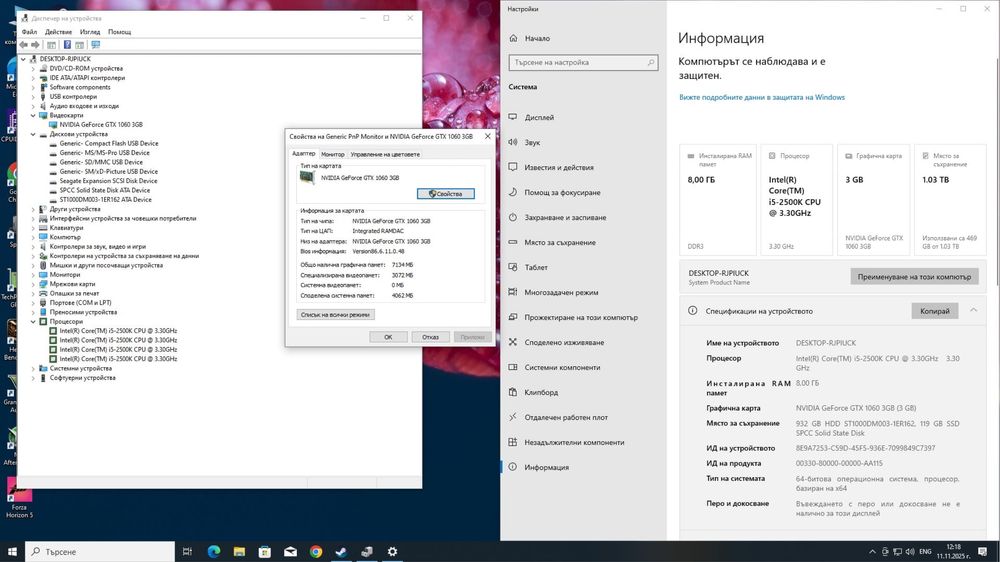Click the scan for hardware changes monitor icon
The height and width of the screenshot is (562, 1000).
point(96,45)
